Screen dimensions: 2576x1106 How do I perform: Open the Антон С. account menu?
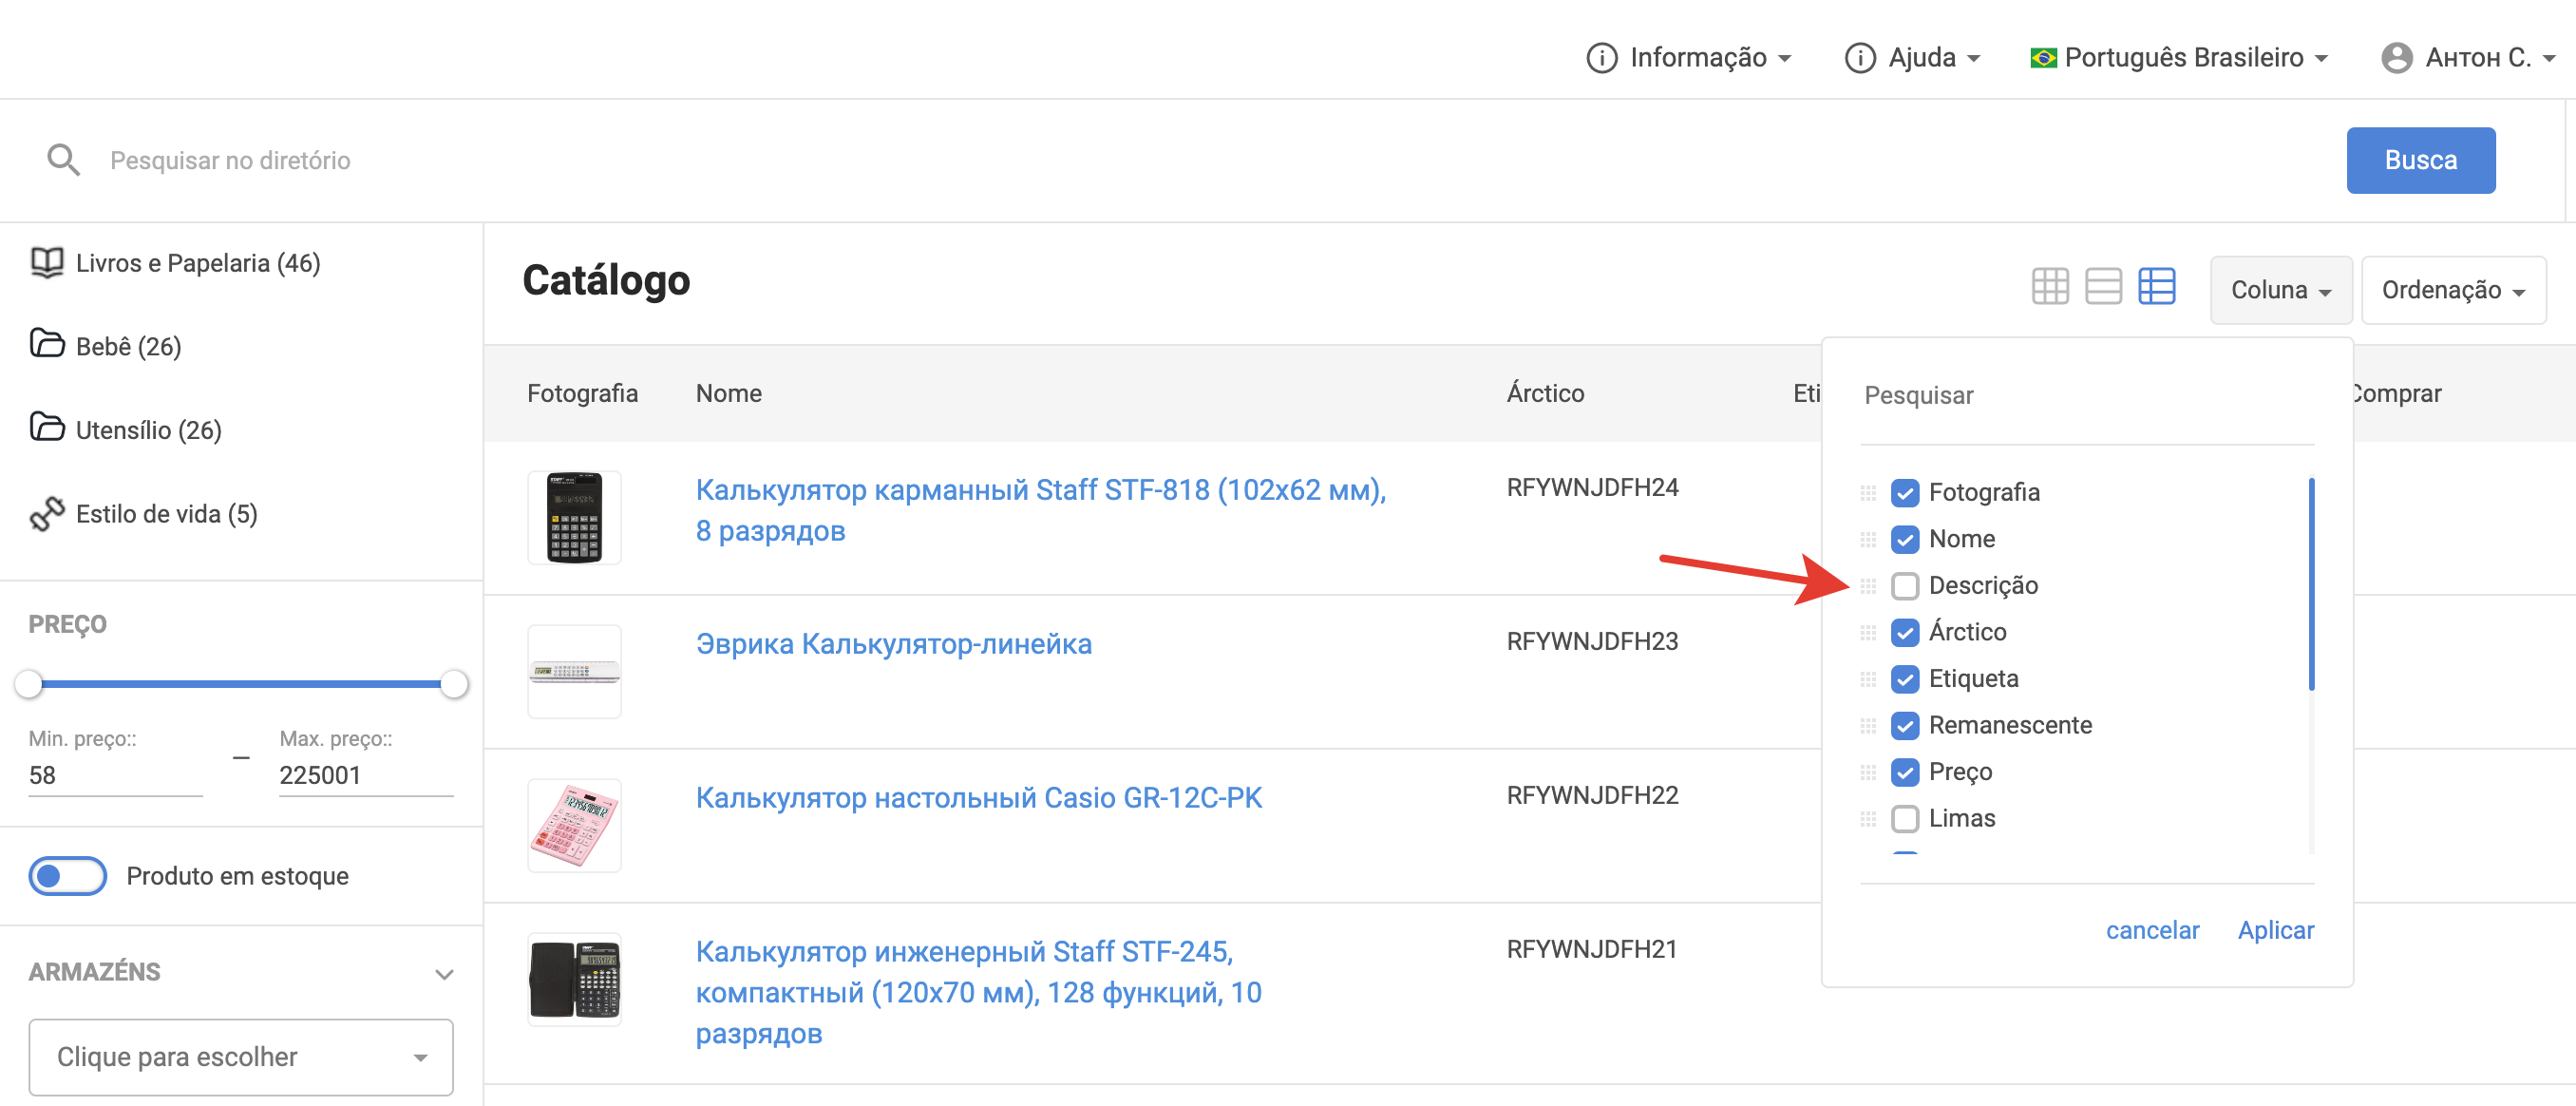2468,58
